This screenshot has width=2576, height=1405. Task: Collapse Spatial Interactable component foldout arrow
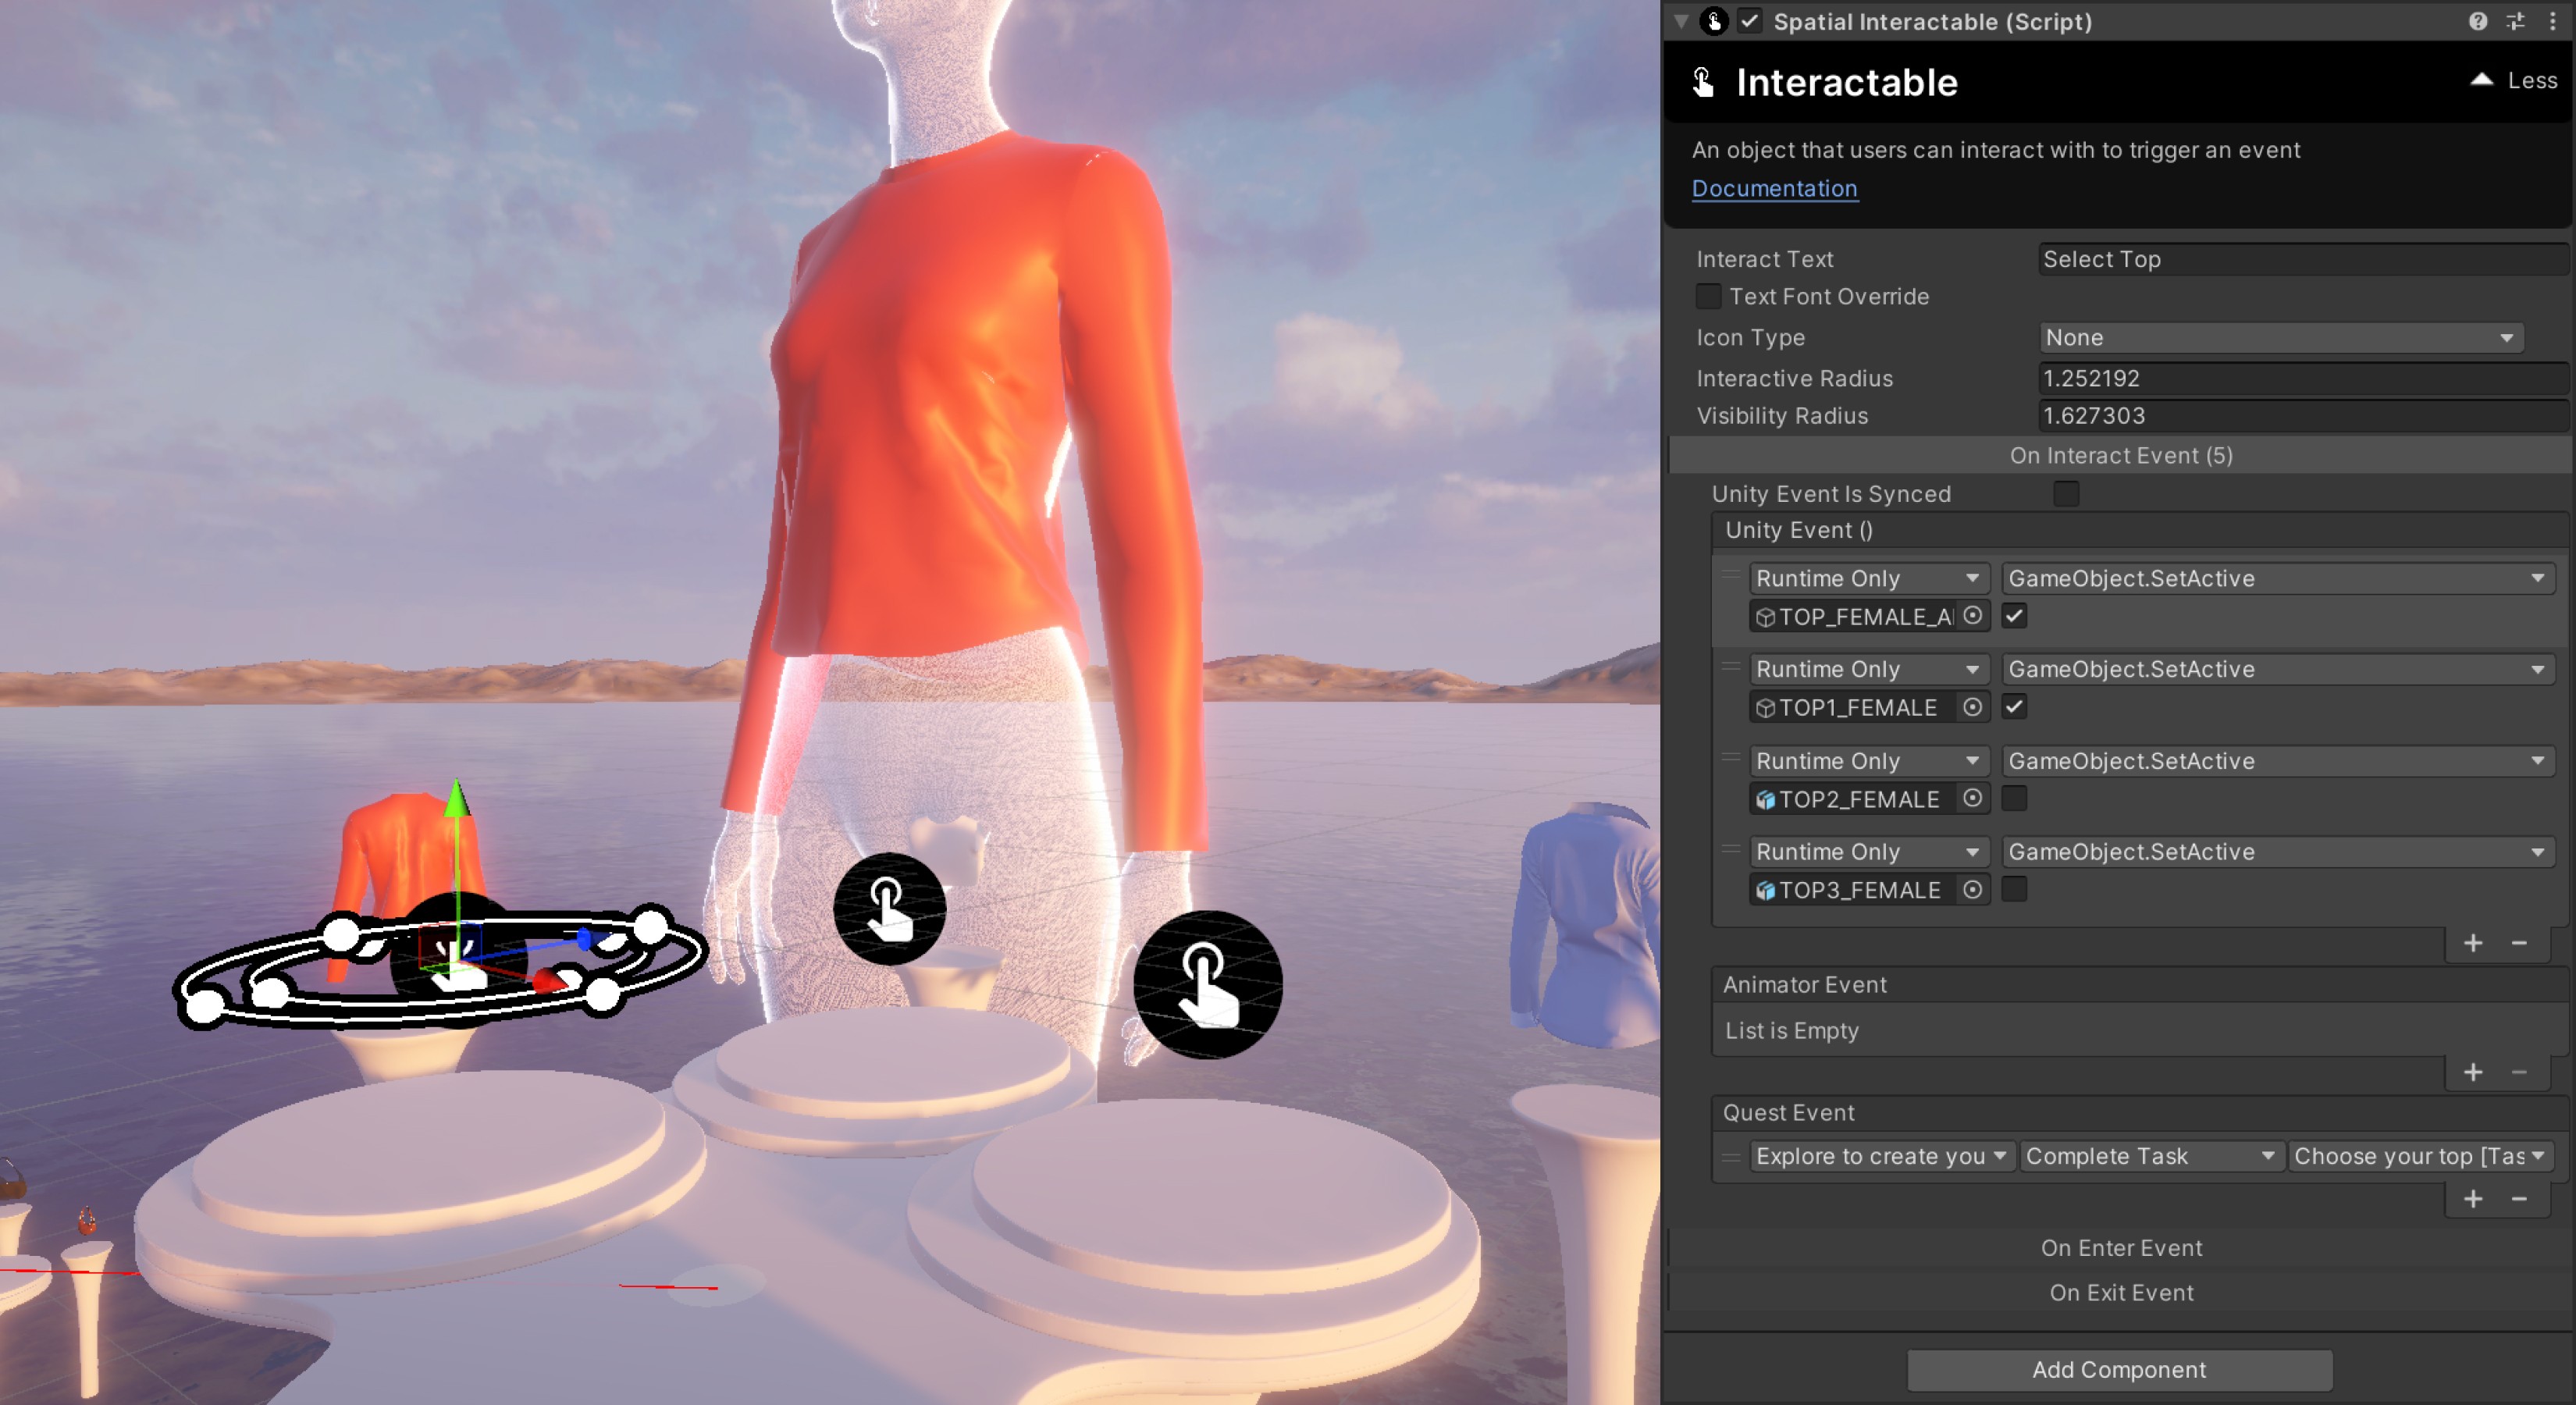pos(1682,21)
